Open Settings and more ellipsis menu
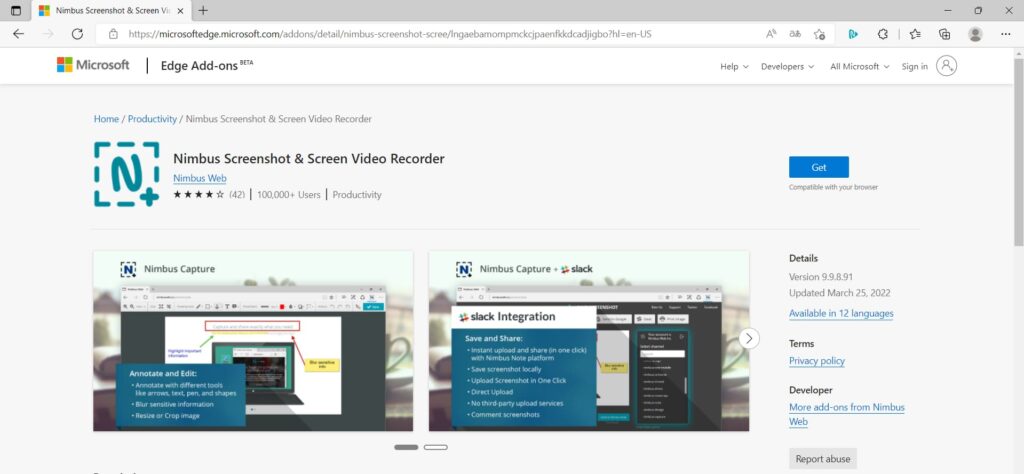The height and width of the screenshot is (474, 1024). coord(1006,34)
